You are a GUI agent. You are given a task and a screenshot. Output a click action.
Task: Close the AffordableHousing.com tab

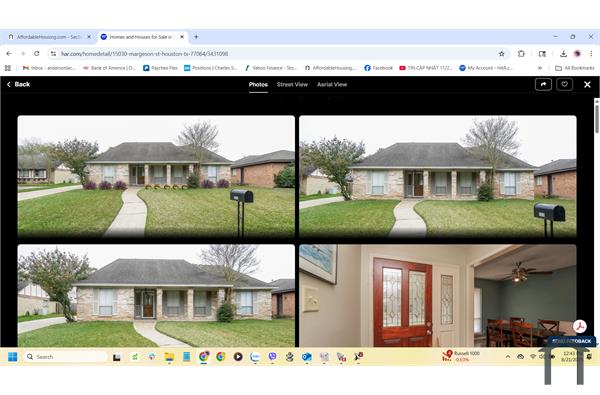coord(89,37)
